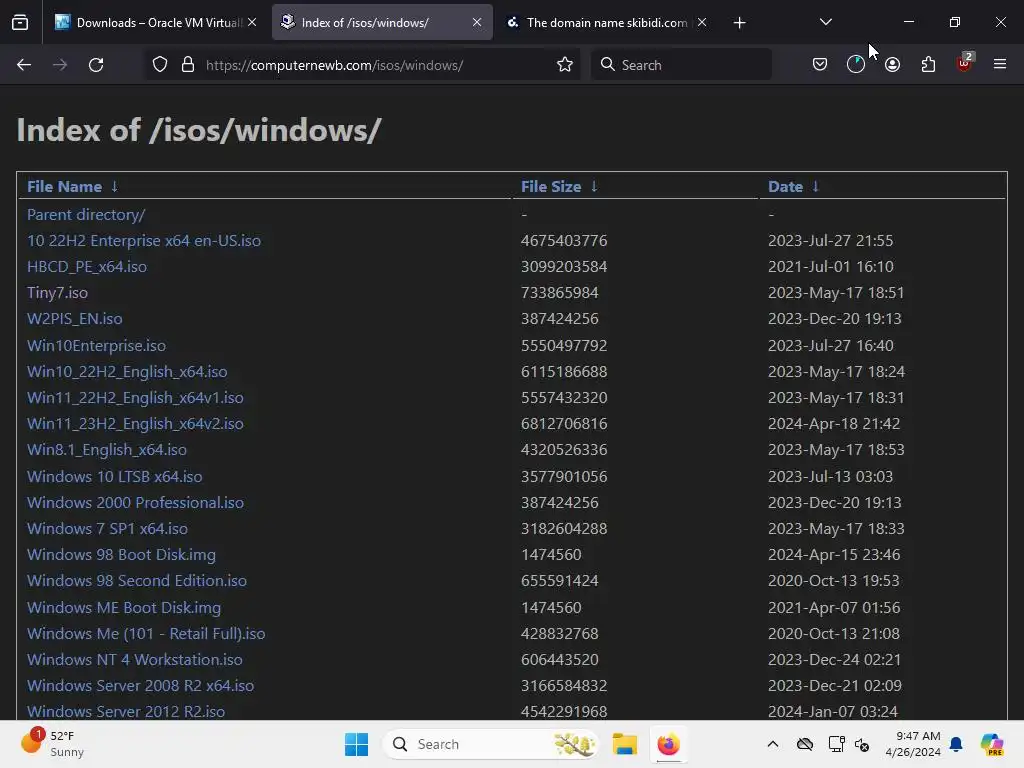The width and height of the screenshot is (1024, 768).
Task: Download Windows 10 LTSB x64.iso
Action: (x=114, y=477)
